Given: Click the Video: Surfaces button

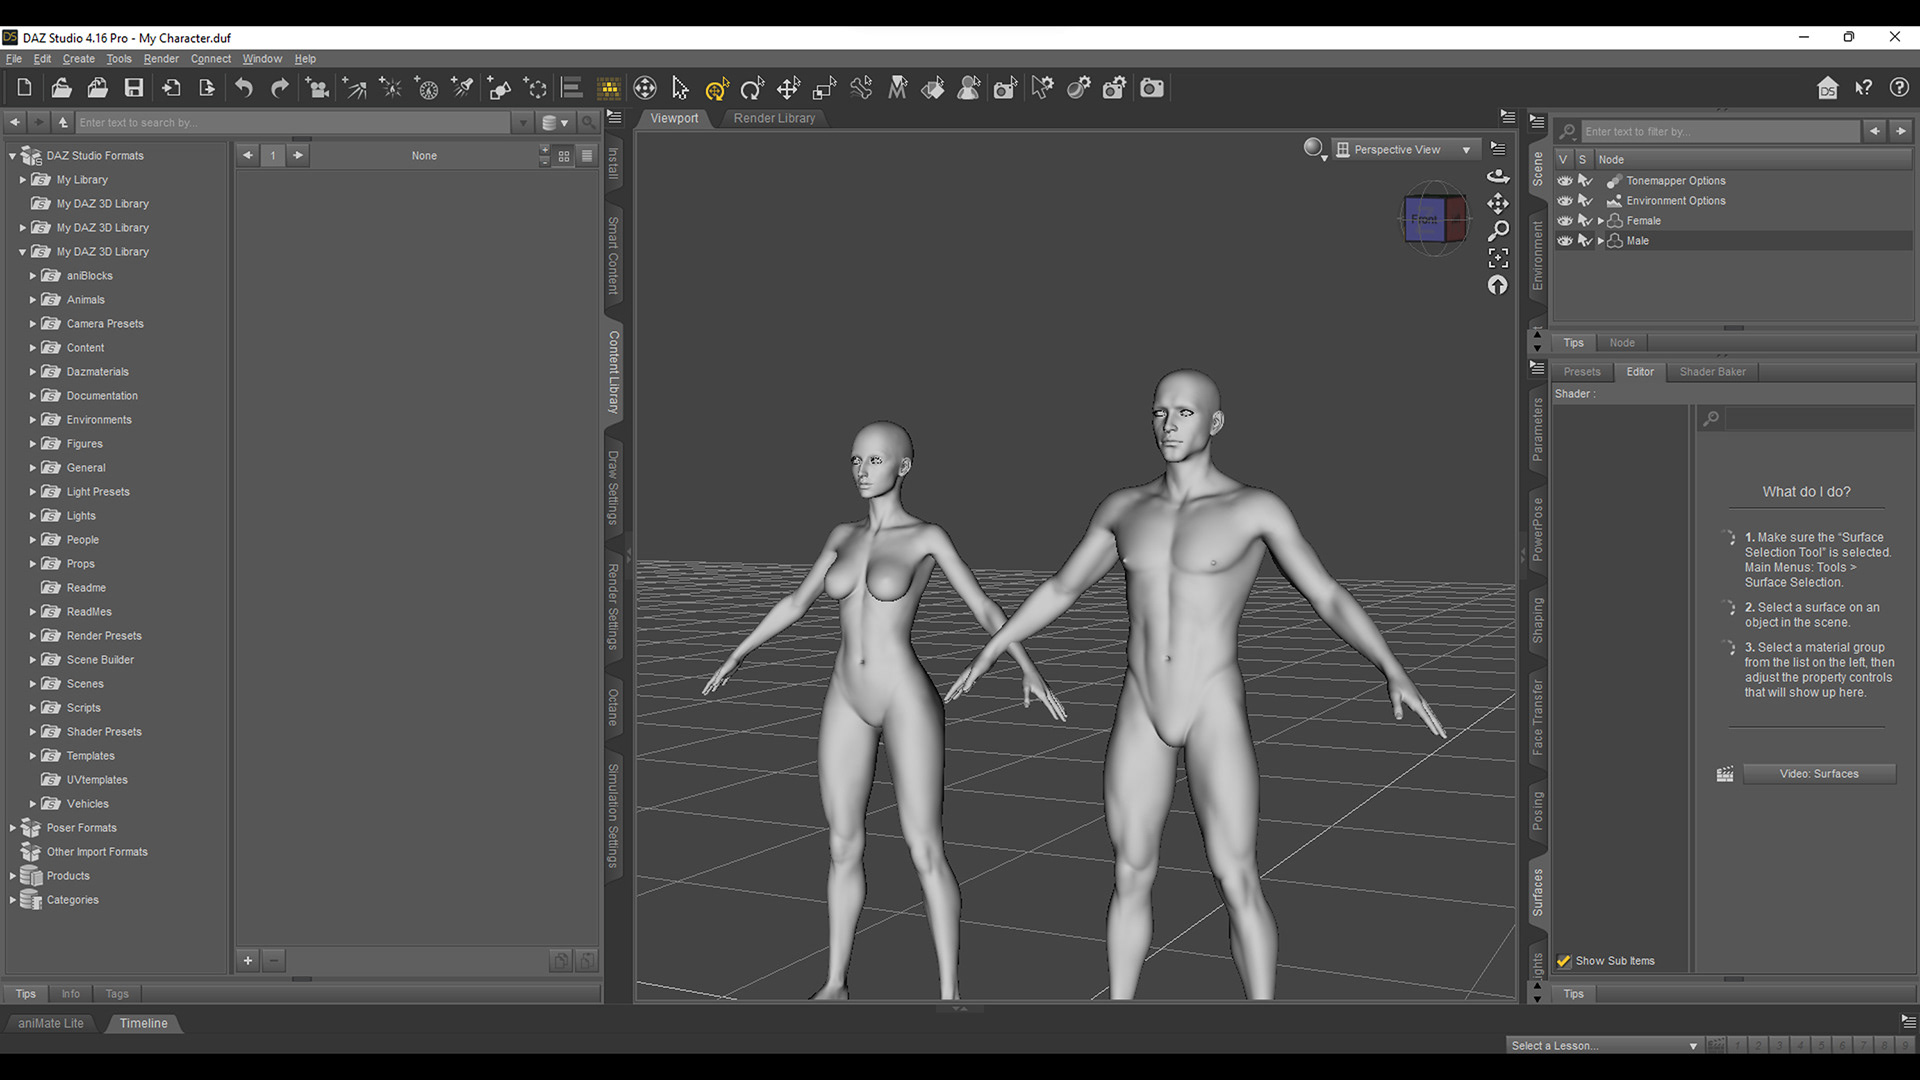Looking at the screenshot, I should [1818, 774].
